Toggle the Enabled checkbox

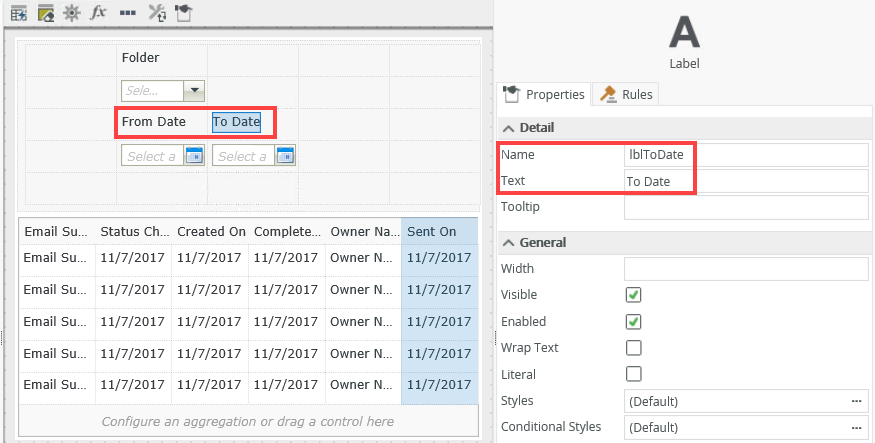(633, 322)
